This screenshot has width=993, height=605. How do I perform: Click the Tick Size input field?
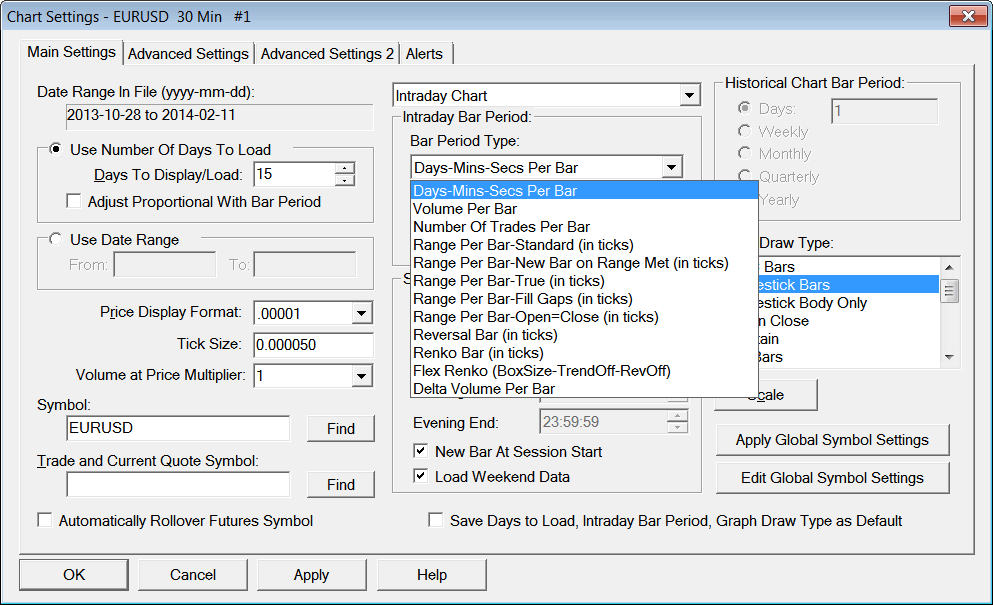coord(313,345)
